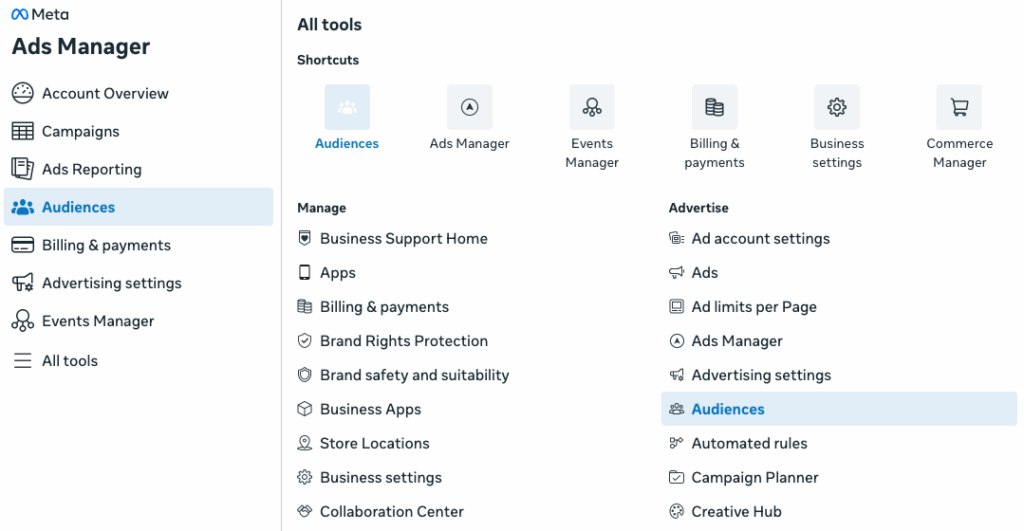
Task: Select Billing & payments in the sidebar
Action: [x=138, y=245]
